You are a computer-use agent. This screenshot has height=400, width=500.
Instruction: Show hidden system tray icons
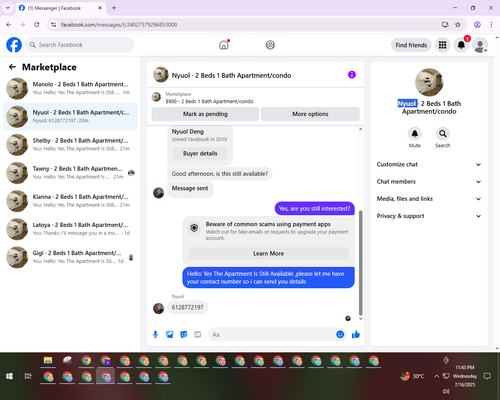tap(436, 376)
